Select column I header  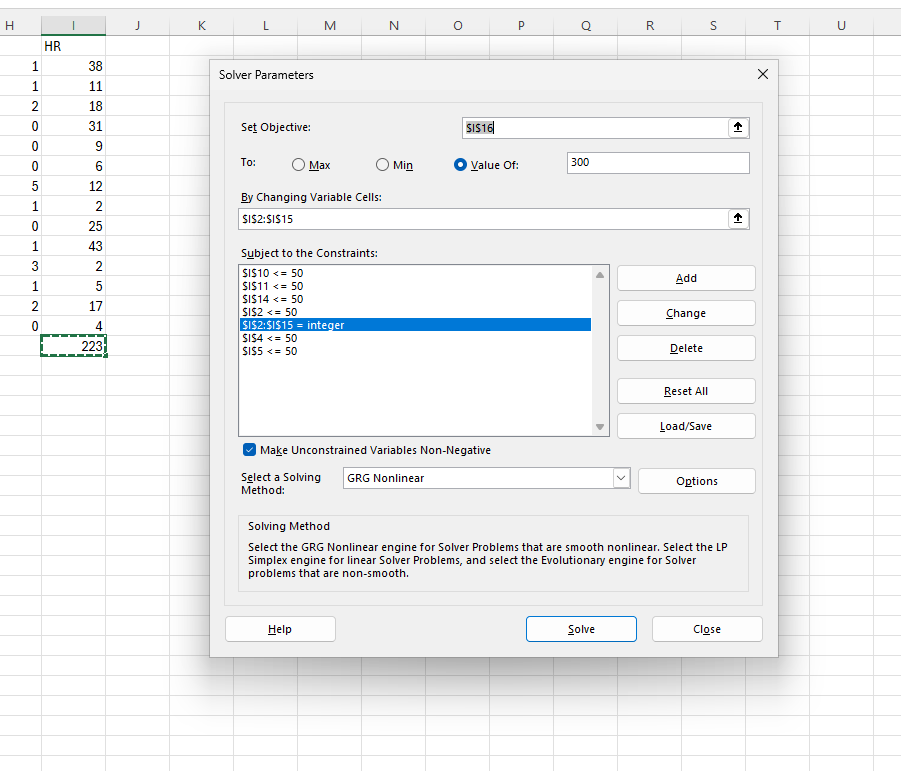(73, 25)
